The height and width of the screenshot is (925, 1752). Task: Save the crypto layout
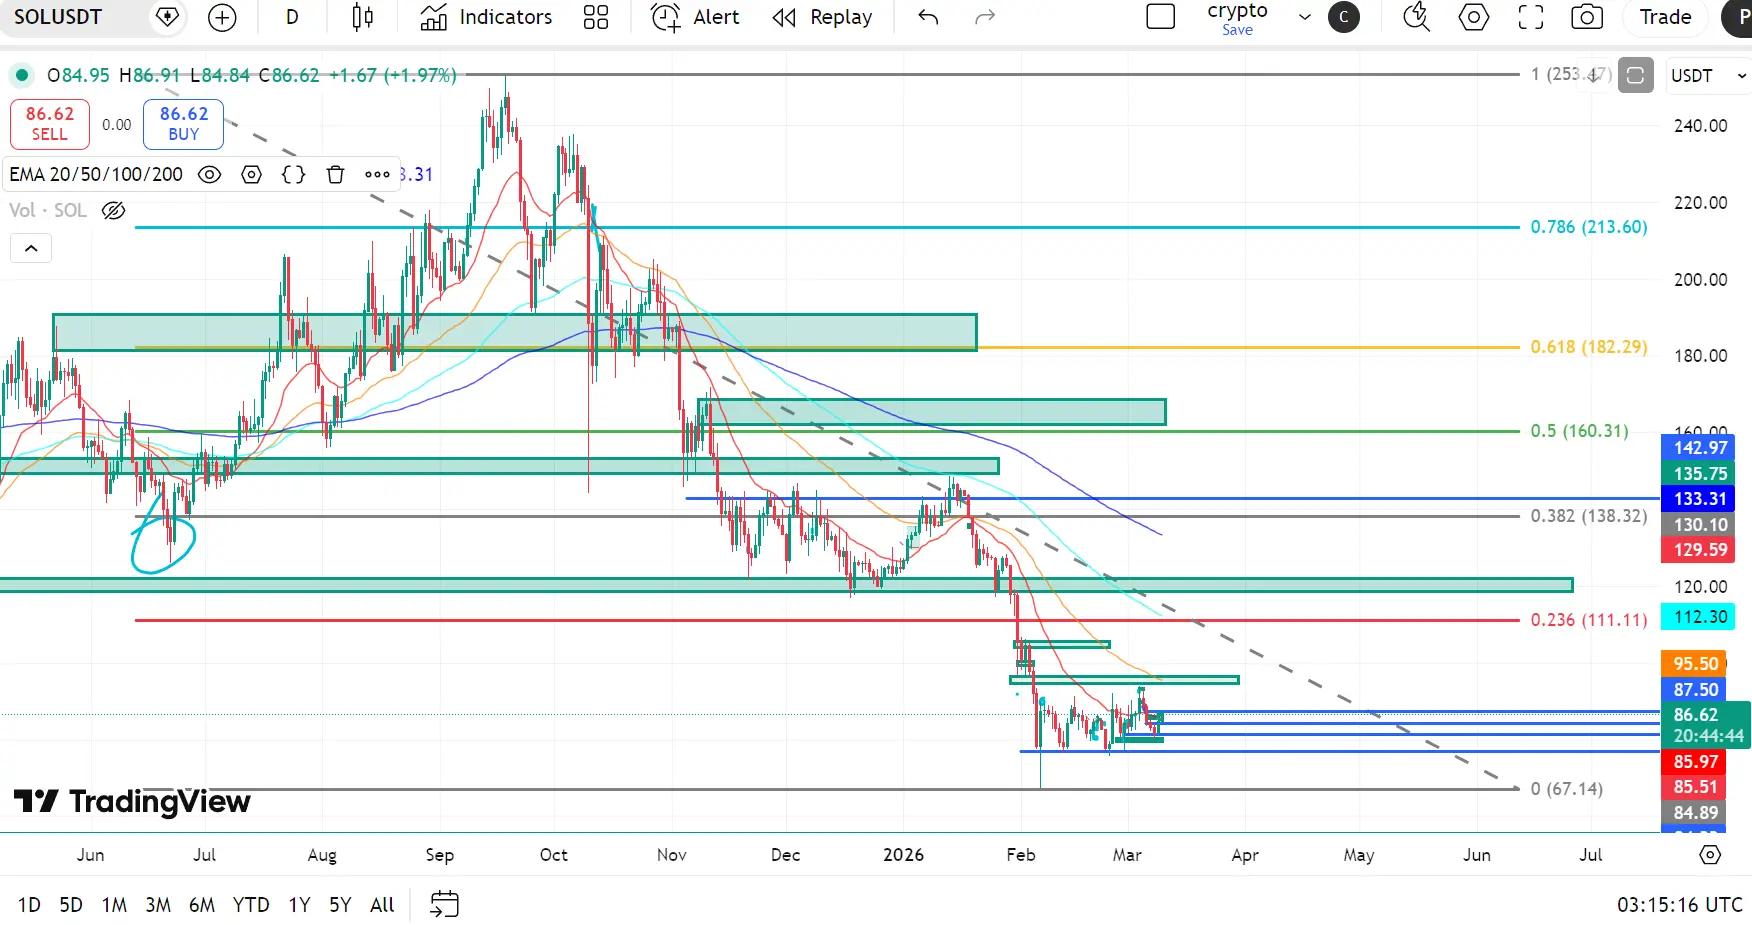tap(1237, 30)
